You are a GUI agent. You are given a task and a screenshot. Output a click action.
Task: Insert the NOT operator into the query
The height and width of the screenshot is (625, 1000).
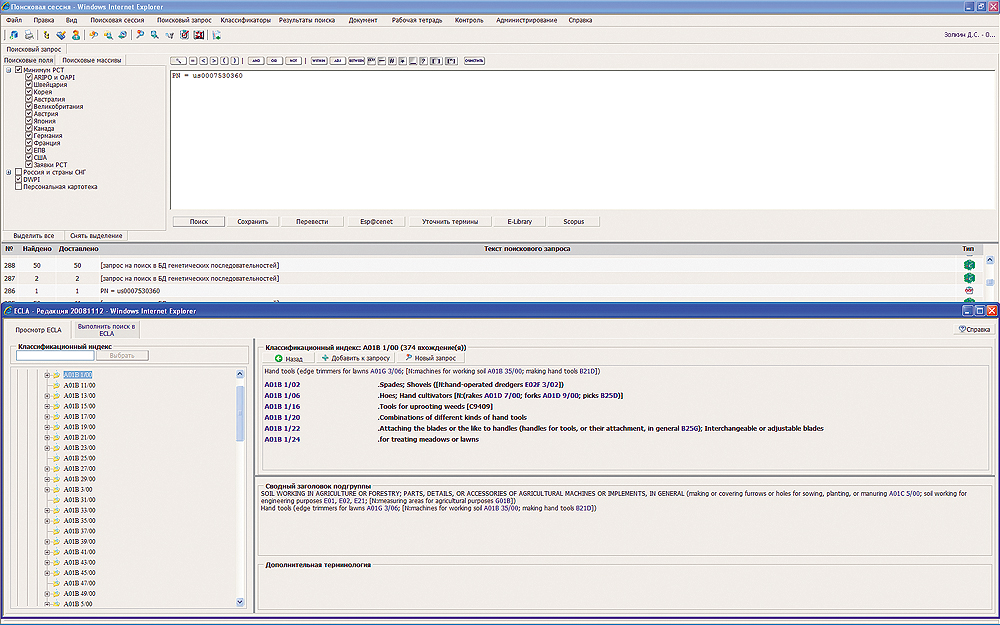pyautogui.click(x=293, y=60)
